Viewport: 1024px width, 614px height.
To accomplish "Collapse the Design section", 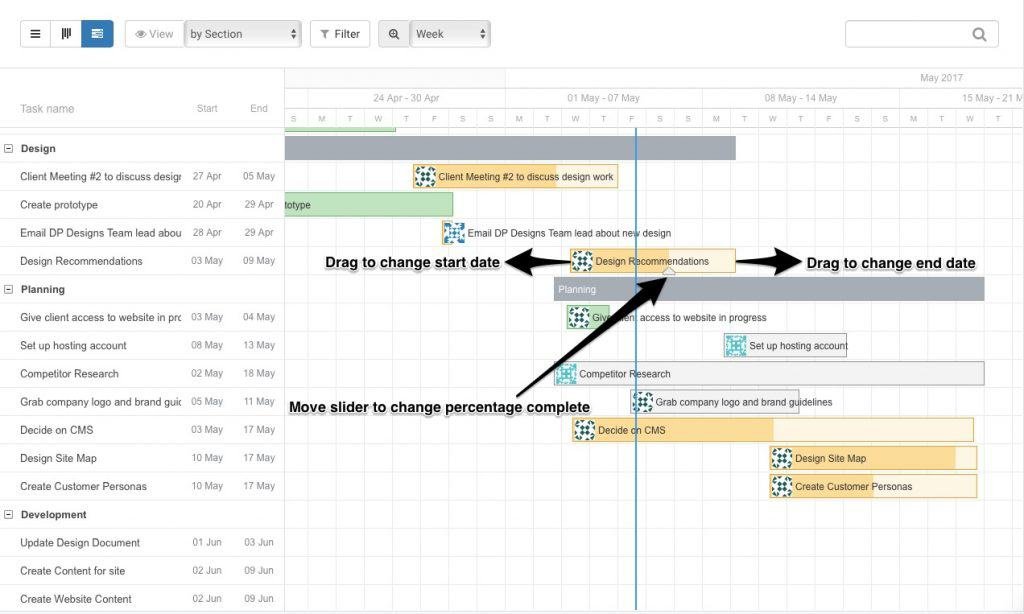I will point(10,148).
